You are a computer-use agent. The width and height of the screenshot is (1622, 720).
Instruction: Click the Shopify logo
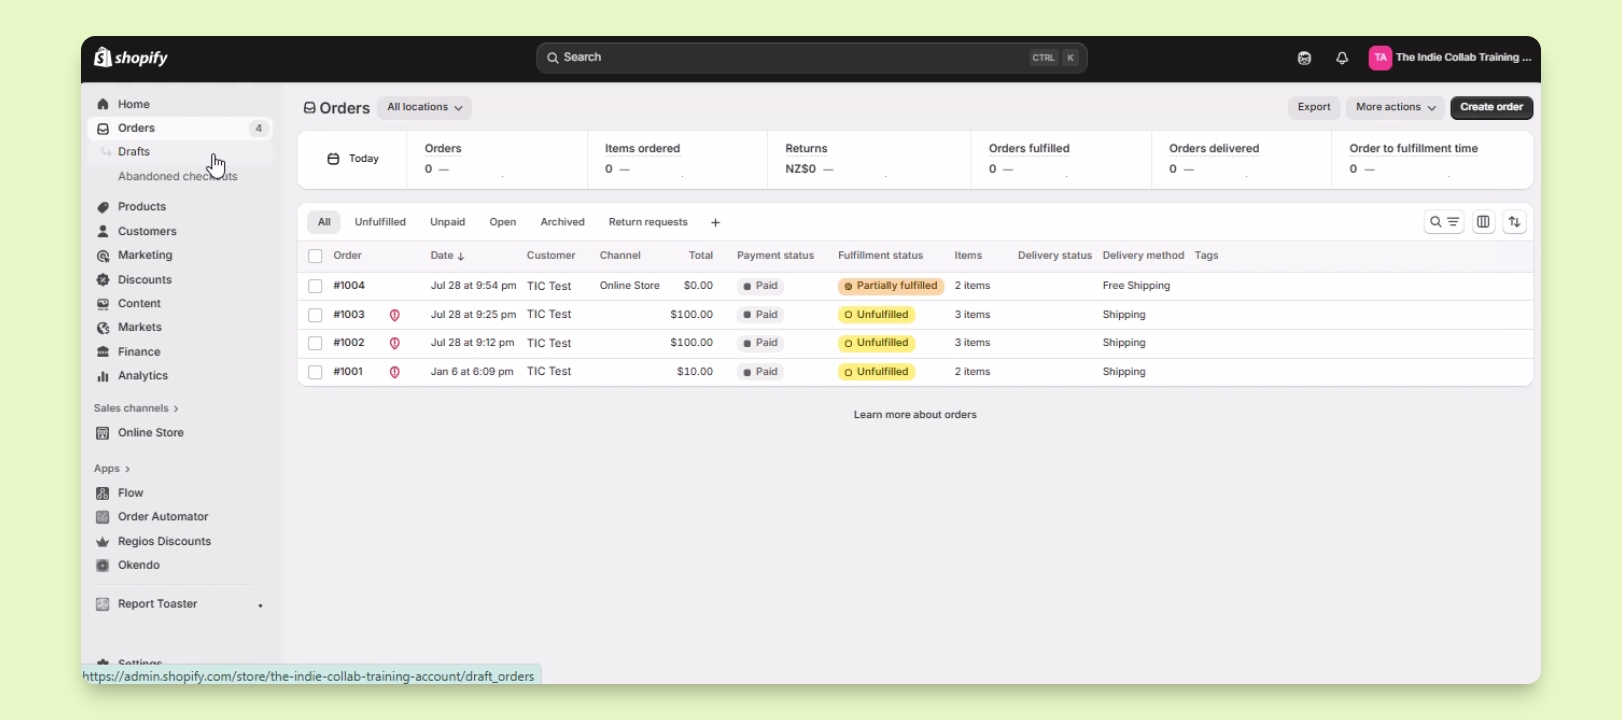pyautogui.click(x=131, y=58)
